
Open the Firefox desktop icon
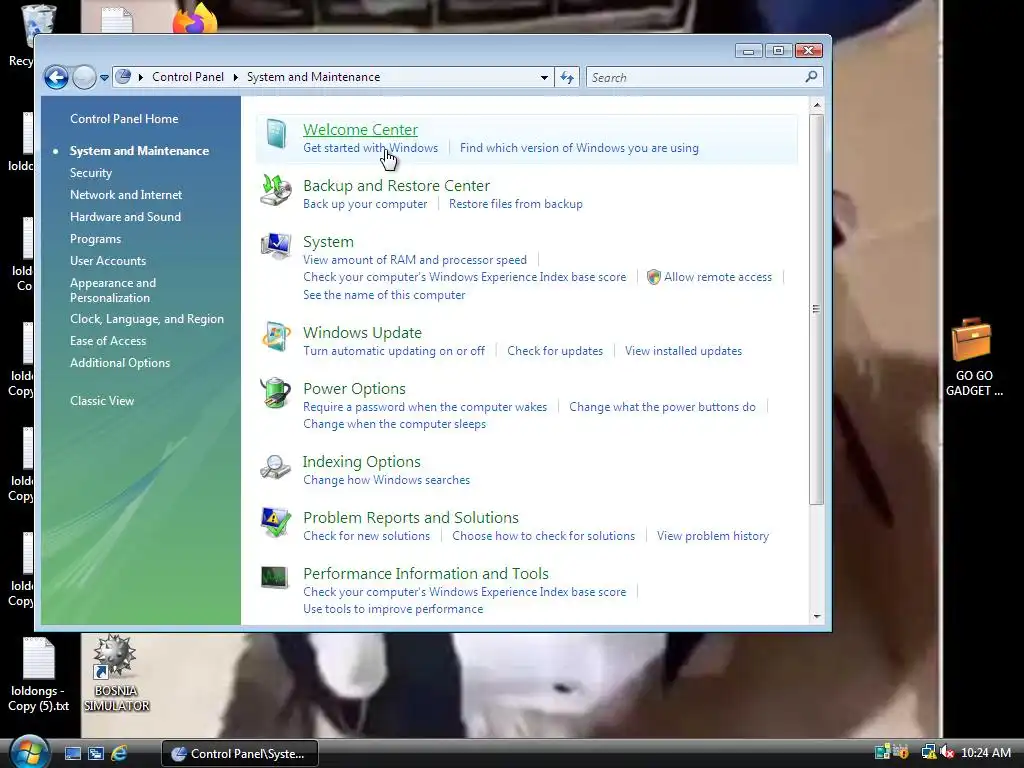pos(195,18)
